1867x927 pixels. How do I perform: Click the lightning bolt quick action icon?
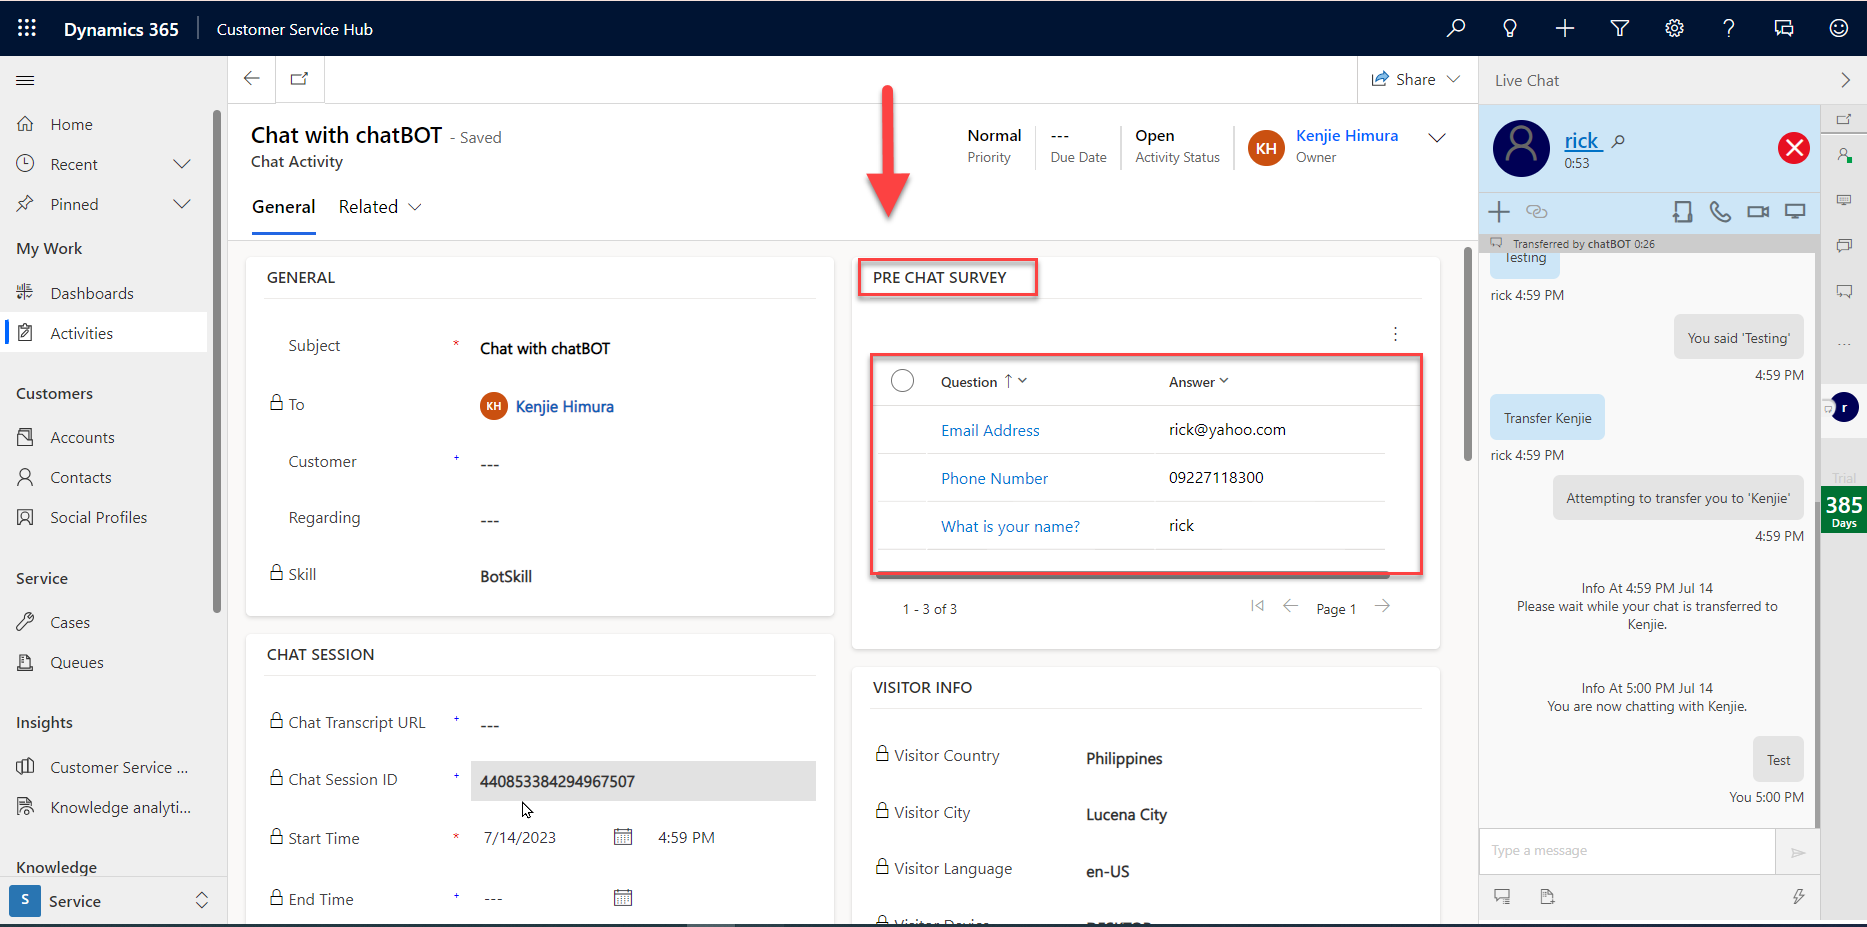pos(1798,896)
